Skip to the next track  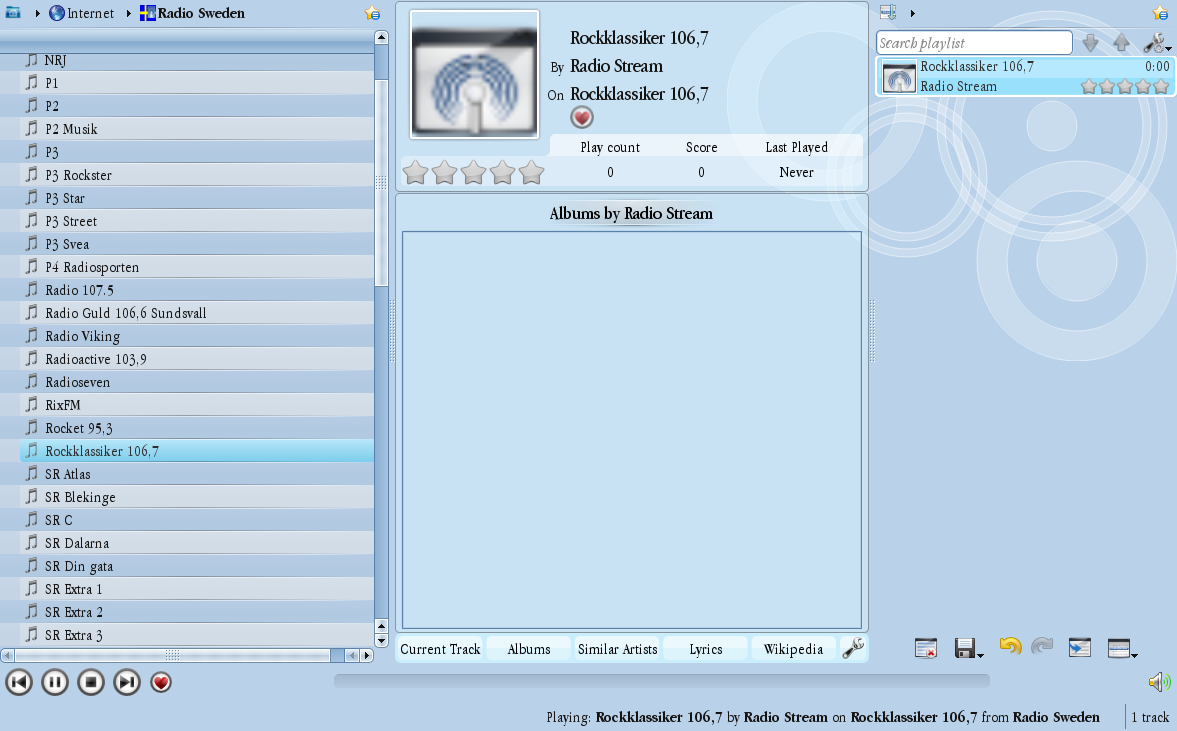tap(127, 682)
